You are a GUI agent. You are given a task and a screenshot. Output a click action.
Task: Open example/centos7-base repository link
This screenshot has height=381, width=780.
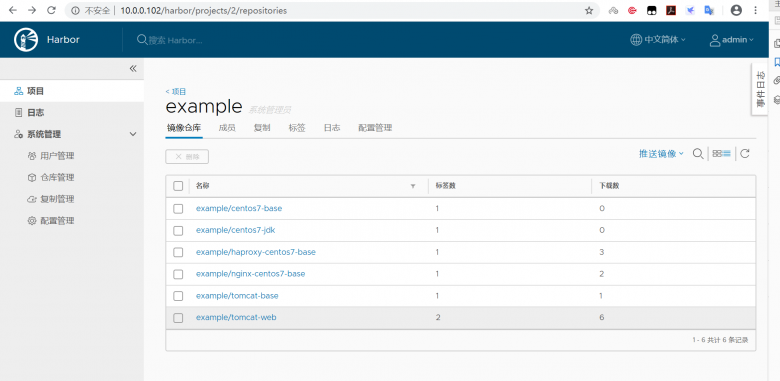[239, 208]
